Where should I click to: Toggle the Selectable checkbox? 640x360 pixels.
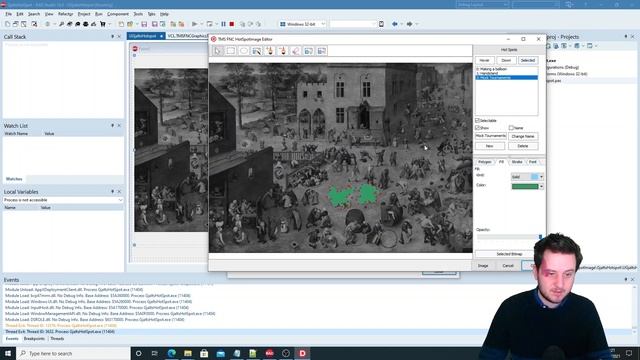(477, 120)
